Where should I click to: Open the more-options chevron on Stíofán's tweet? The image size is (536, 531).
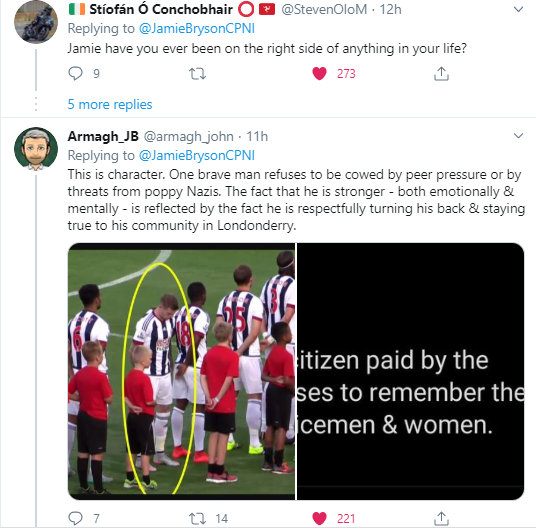point(519,10)
